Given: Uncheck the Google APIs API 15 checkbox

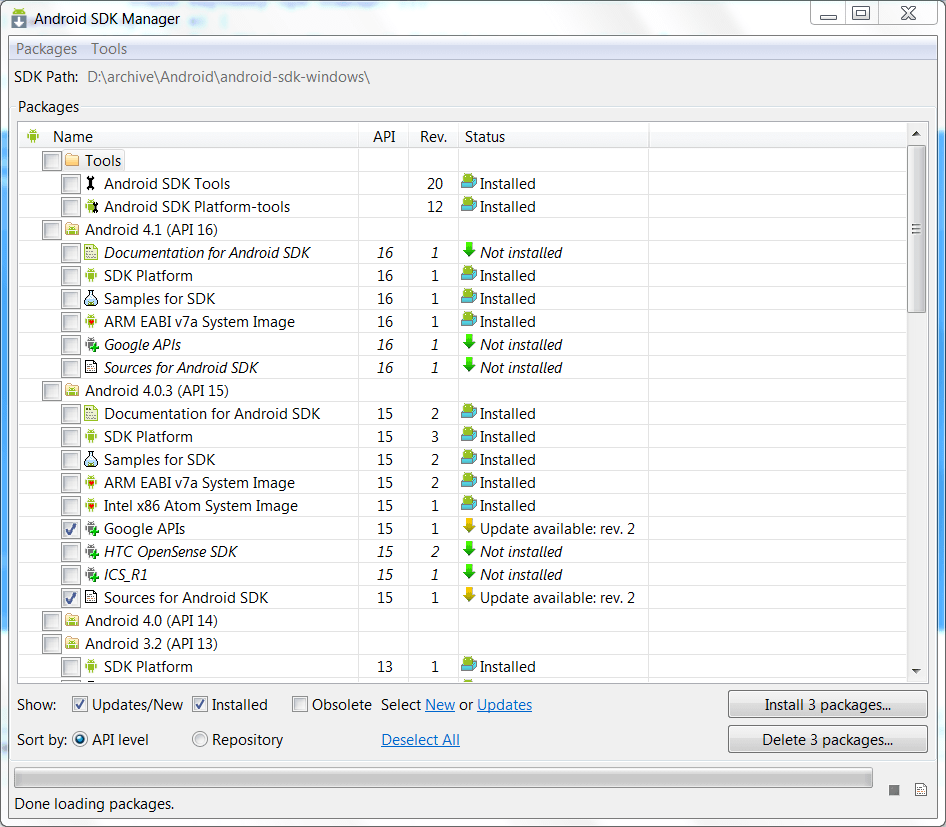Looking at the screenshot, I should (x=71, y=529).
